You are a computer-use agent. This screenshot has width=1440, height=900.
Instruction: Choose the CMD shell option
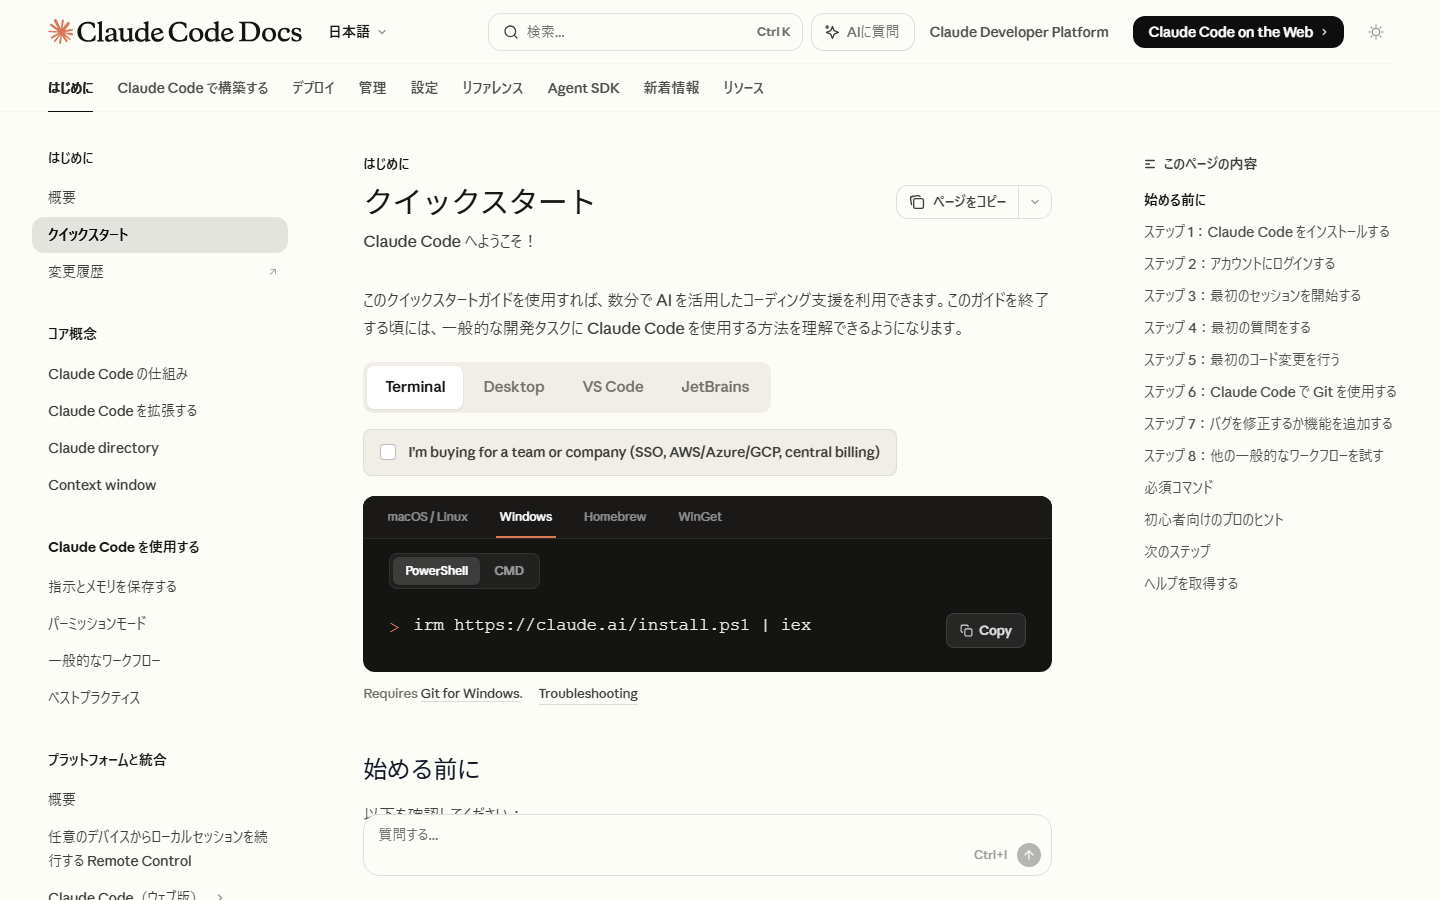[509, 571]
